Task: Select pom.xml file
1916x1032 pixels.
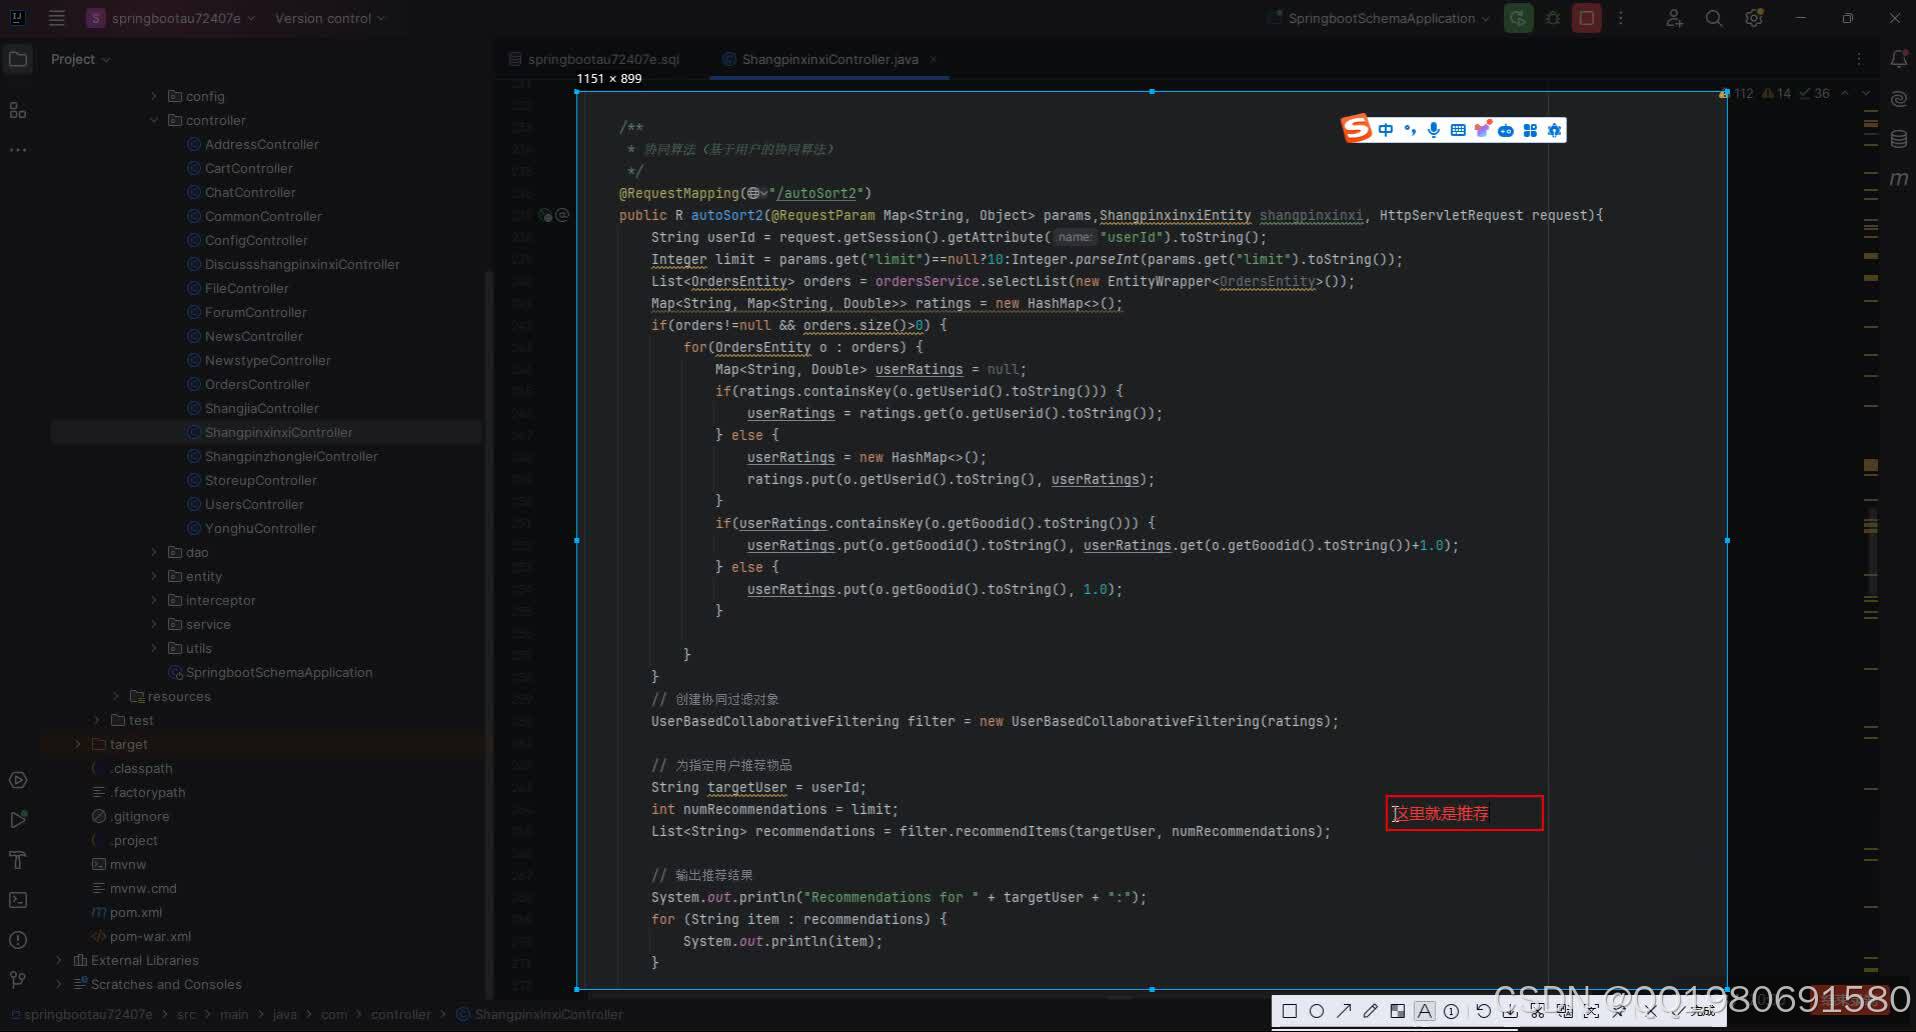Action: [136, 912]
